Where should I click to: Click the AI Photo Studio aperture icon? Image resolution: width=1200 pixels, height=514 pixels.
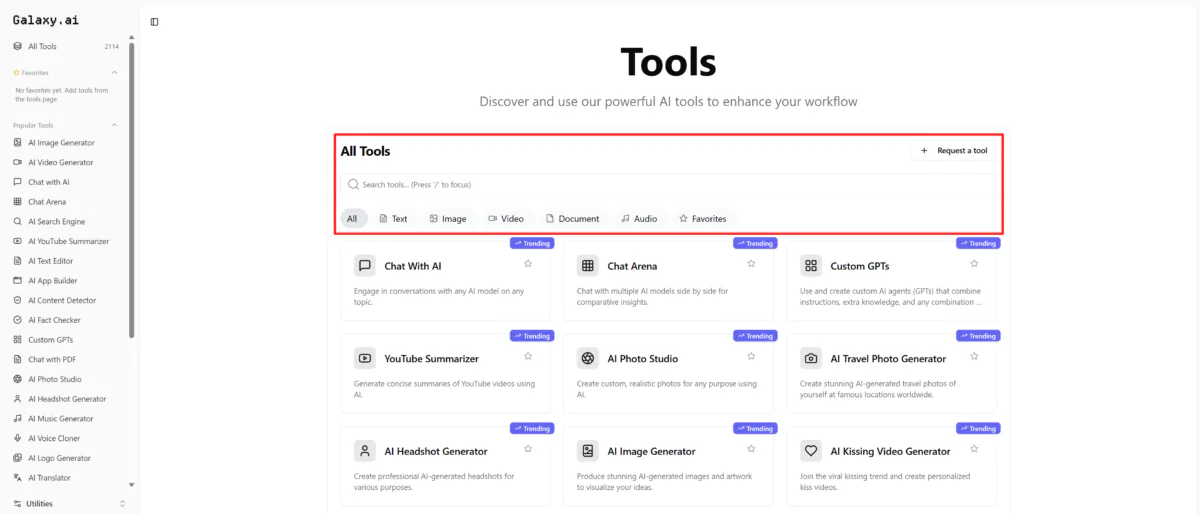tap(588, 358)
